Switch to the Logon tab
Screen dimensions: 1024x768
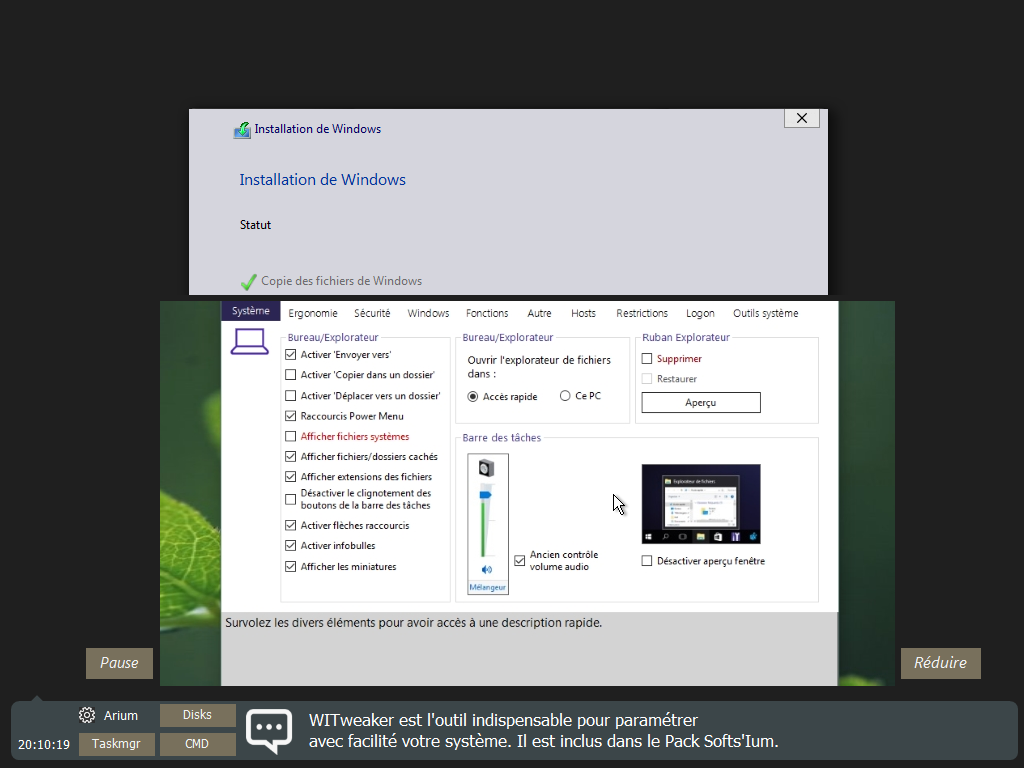point(700,313)
